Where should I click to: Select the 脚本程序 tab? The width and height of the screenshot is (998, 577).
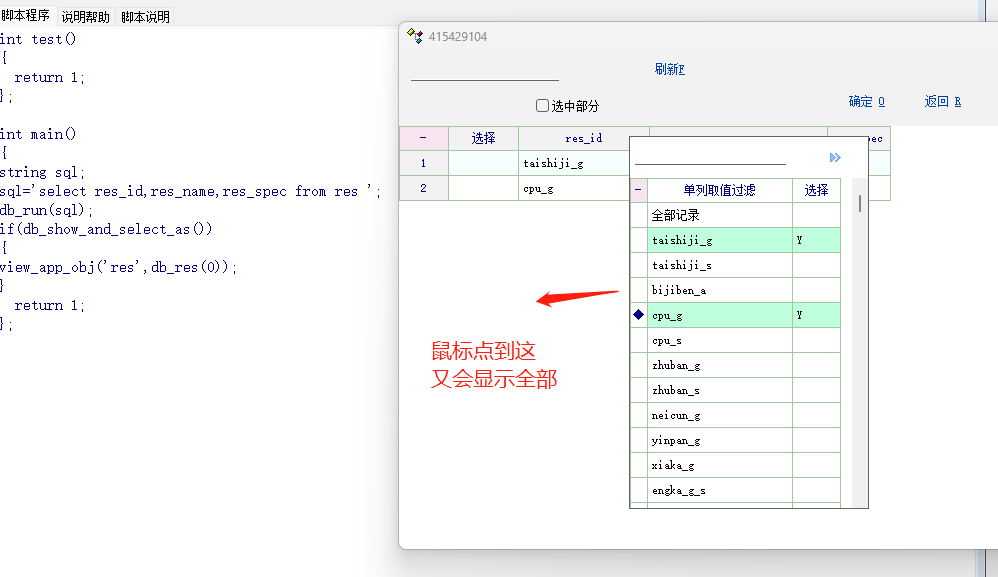click(26, 16)
